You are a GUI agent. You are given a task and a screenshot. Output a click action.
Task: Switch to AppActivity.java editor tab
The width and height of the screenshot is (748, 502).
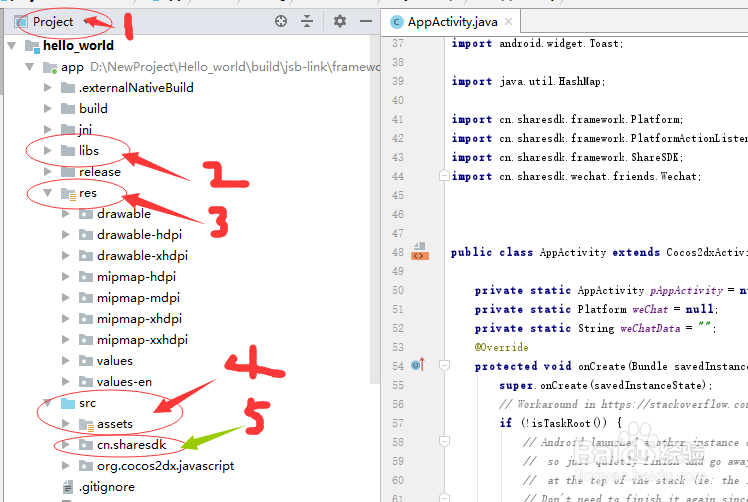click(451, 21)
